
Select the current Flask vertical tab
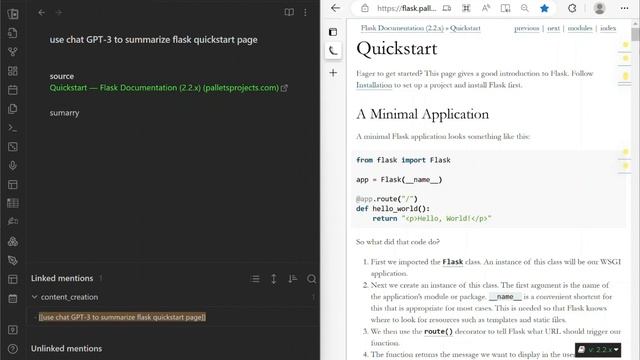click(333, 51)
